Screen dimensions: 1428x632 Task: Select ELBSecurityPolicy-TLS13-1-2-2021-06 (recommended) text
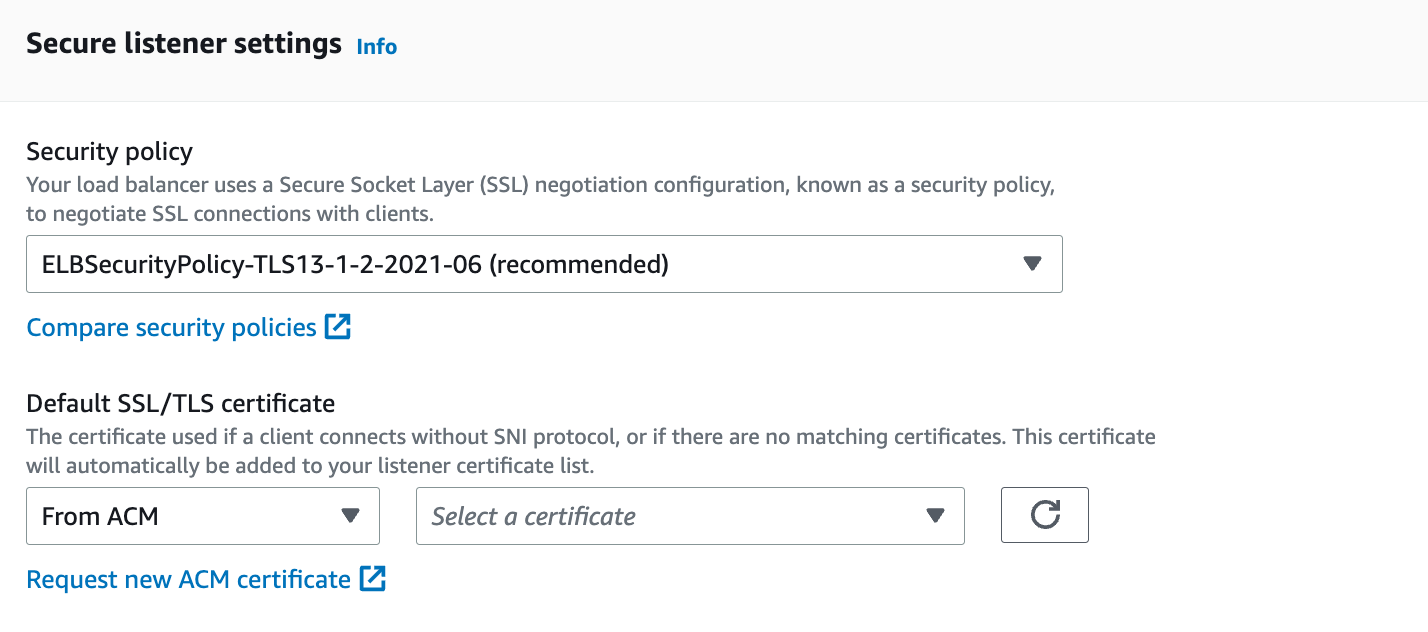pos(355,264)
